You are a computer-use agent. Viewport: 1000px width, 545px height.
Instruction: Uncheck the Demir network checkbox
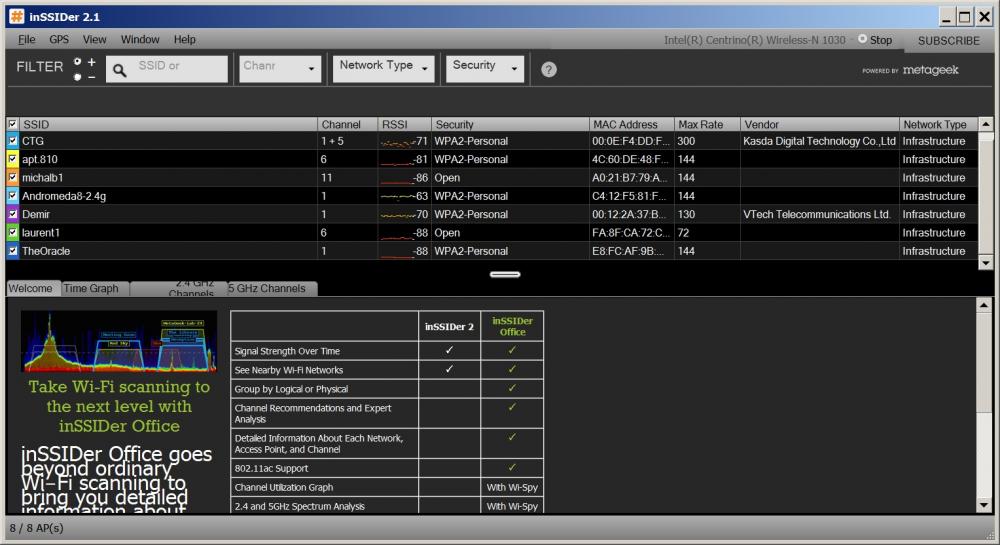13,214
